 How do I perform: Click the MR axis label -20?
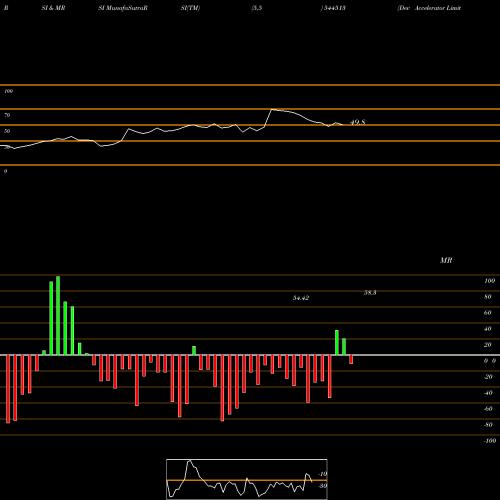(488, 377)
